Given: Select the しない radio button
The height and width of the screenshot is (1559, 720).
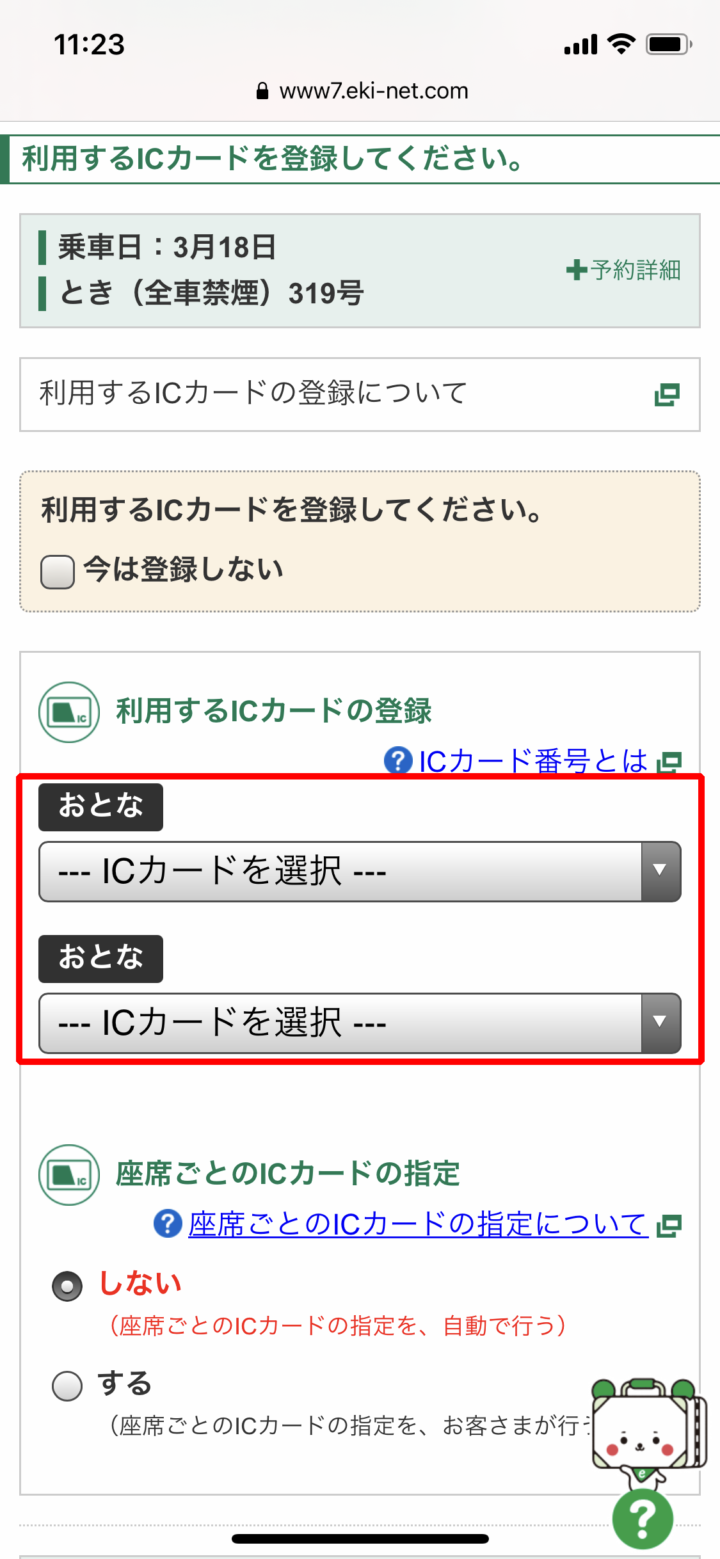Looking at the screenshot, I should [67, 1287].
